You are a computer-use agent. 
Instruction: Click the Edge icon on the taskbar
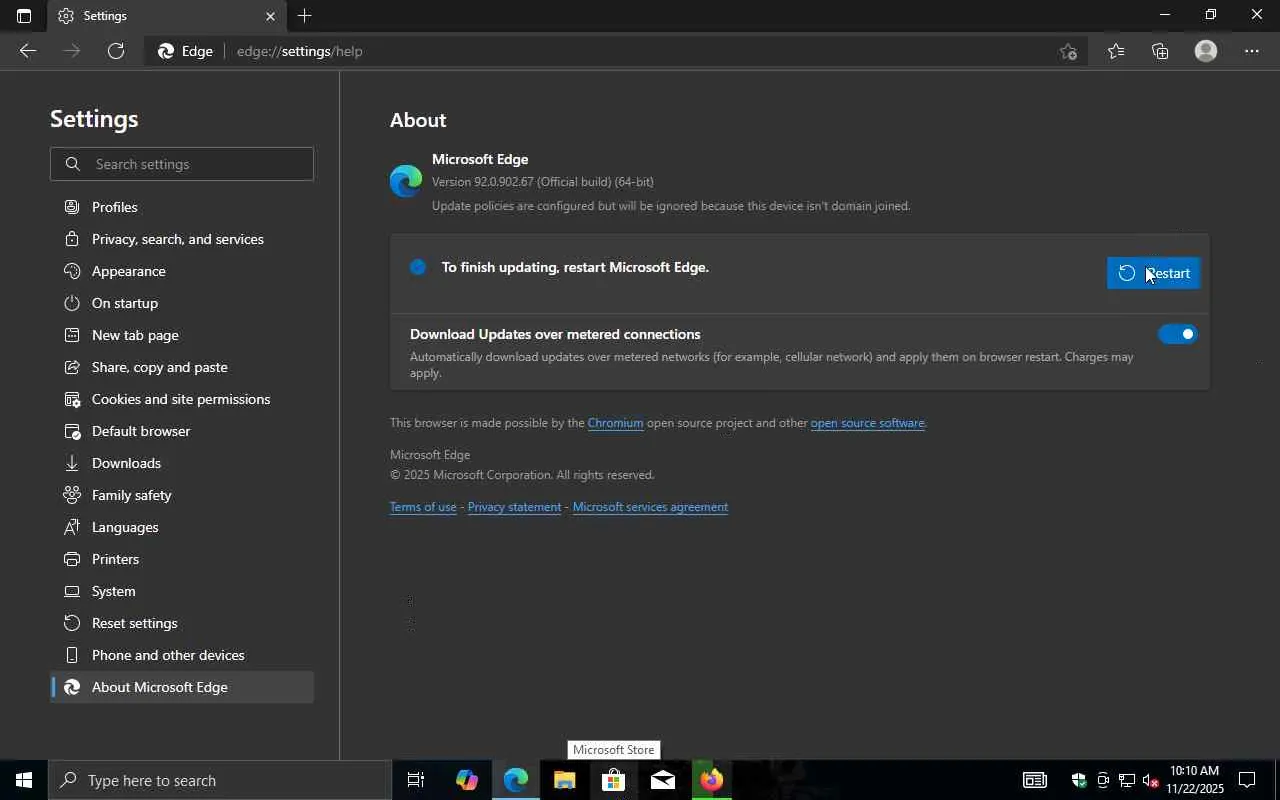coord(516,780)
